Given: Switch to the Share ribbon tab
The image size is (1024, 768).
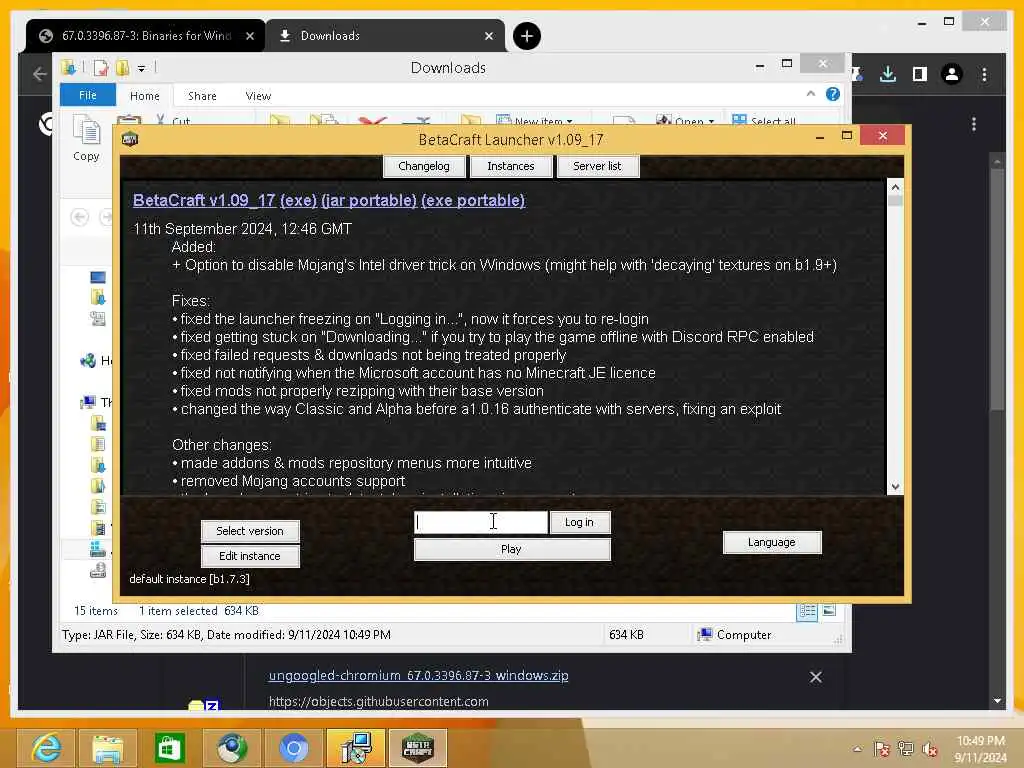Looking at the screenshot, I should pos(202,96).
